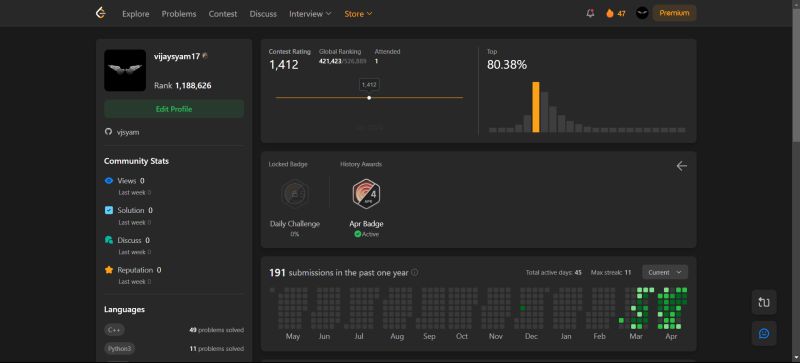Click the info icon beside submissions count

pos(415,273)
